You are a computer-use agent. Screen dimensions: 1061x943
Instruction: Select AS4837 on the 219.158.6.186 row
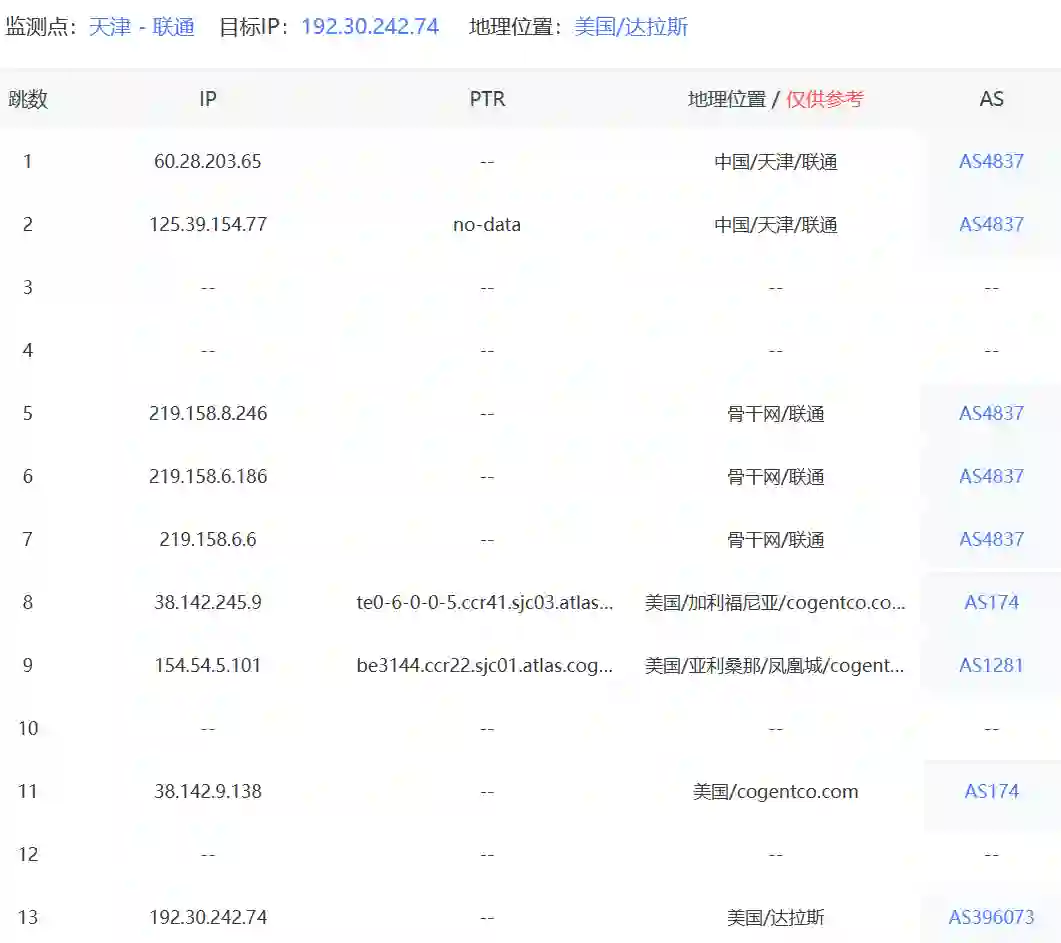(991, 476)
